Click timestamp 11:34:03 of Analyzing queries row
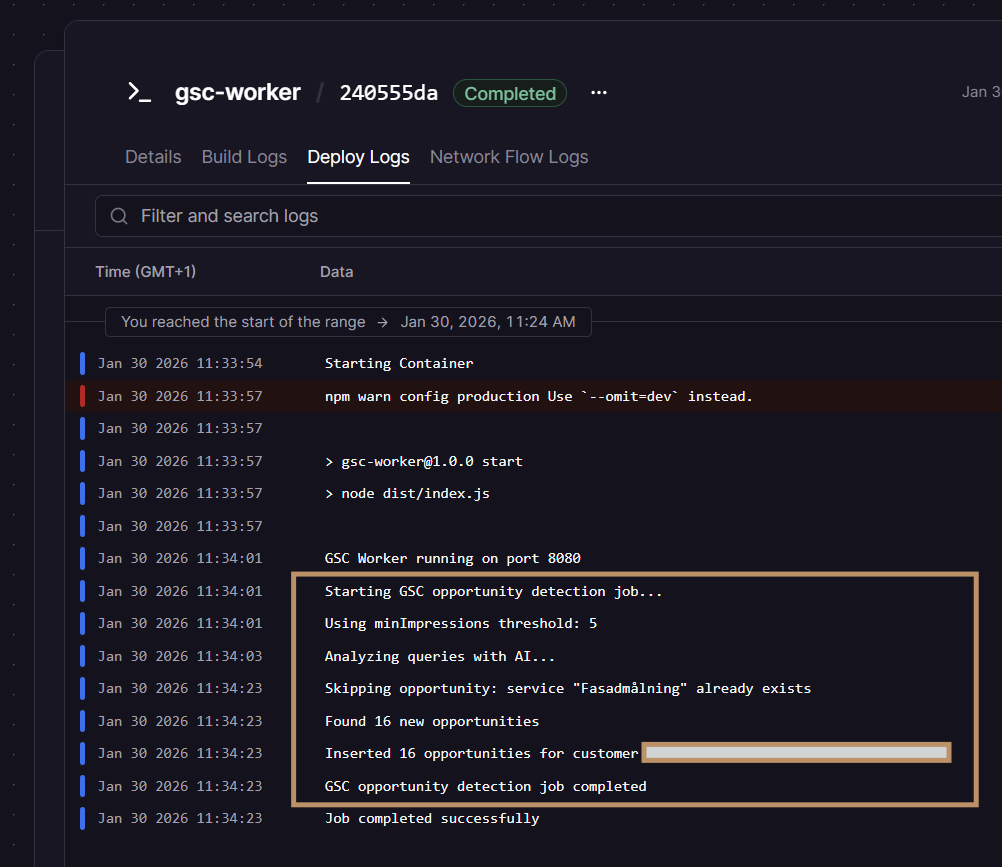The height and width of the screenshot is (867, 1002). [180, 657]
